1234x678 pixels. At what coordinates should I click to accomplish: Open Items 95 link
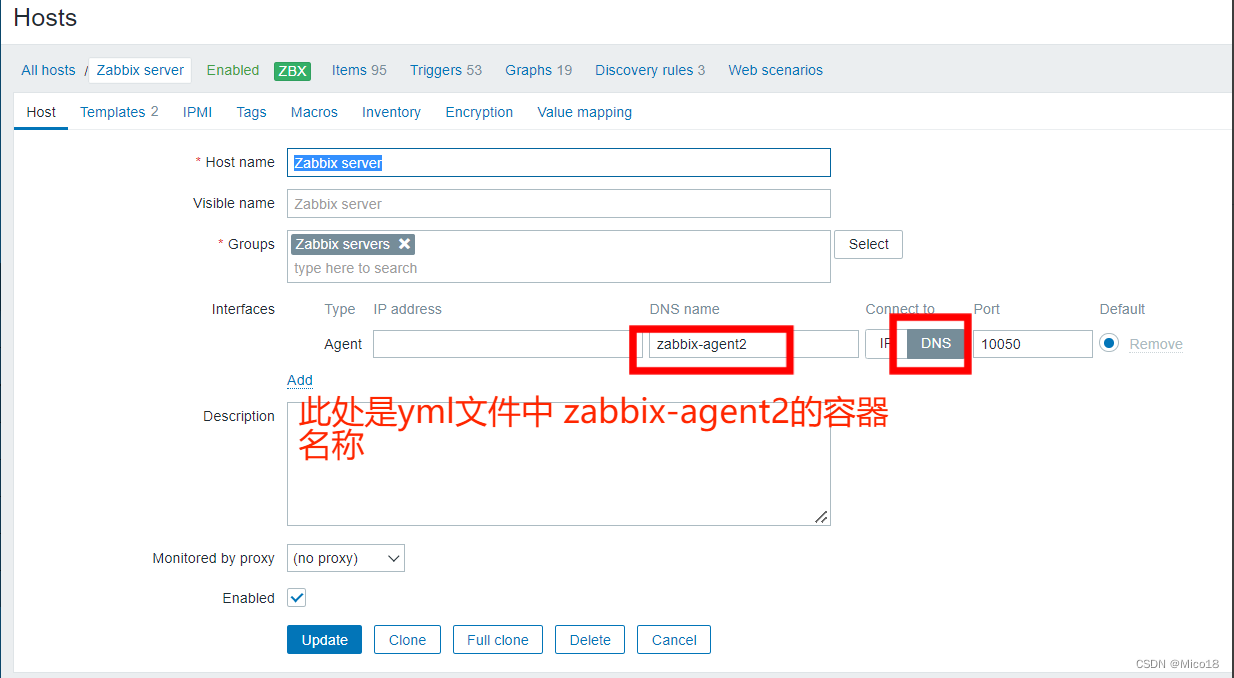[359, 70]
